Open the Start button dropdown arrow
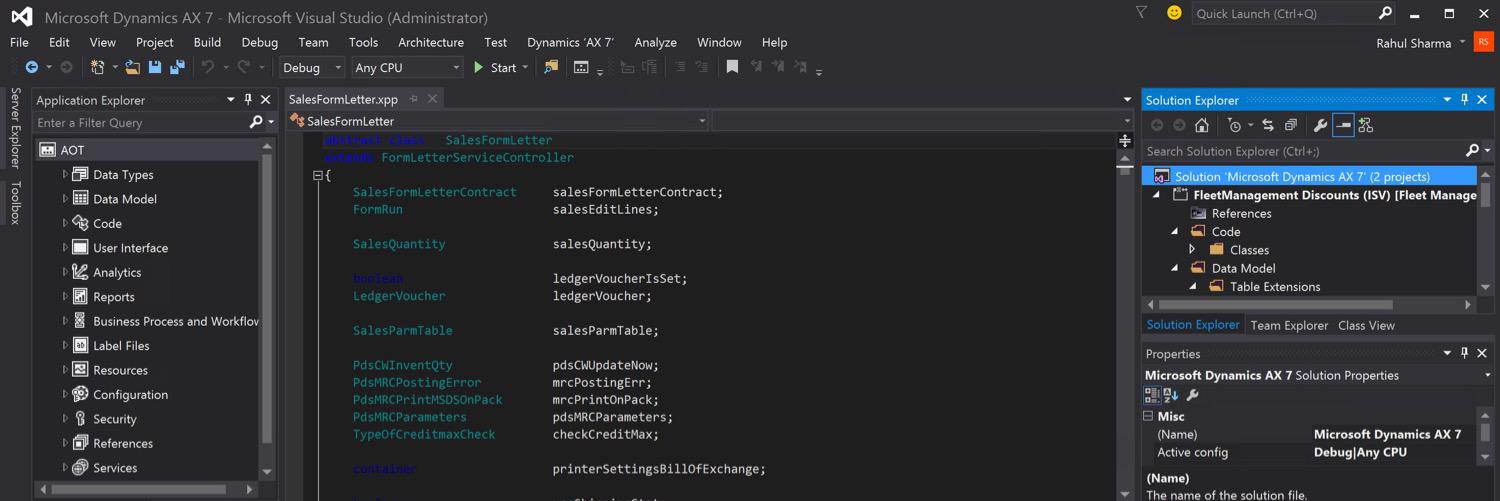 click(525, 67)
